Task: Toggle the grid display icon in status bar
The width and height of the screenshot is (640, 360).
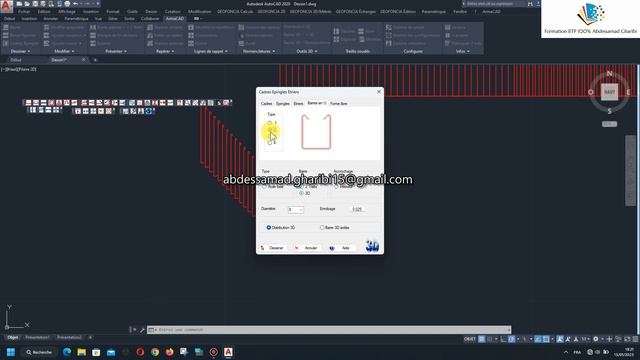Action: (x=482, y=339)
